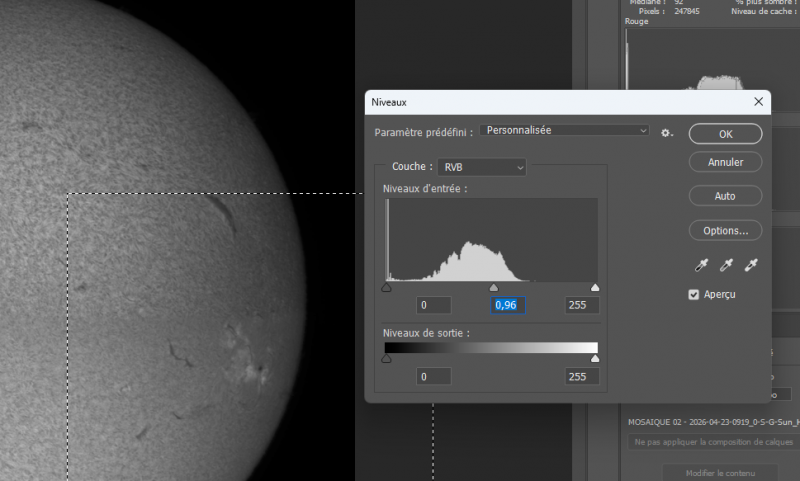Open the Couche RVB dropdown
This screenshot has width=800, height=481.
click(482, 167)
